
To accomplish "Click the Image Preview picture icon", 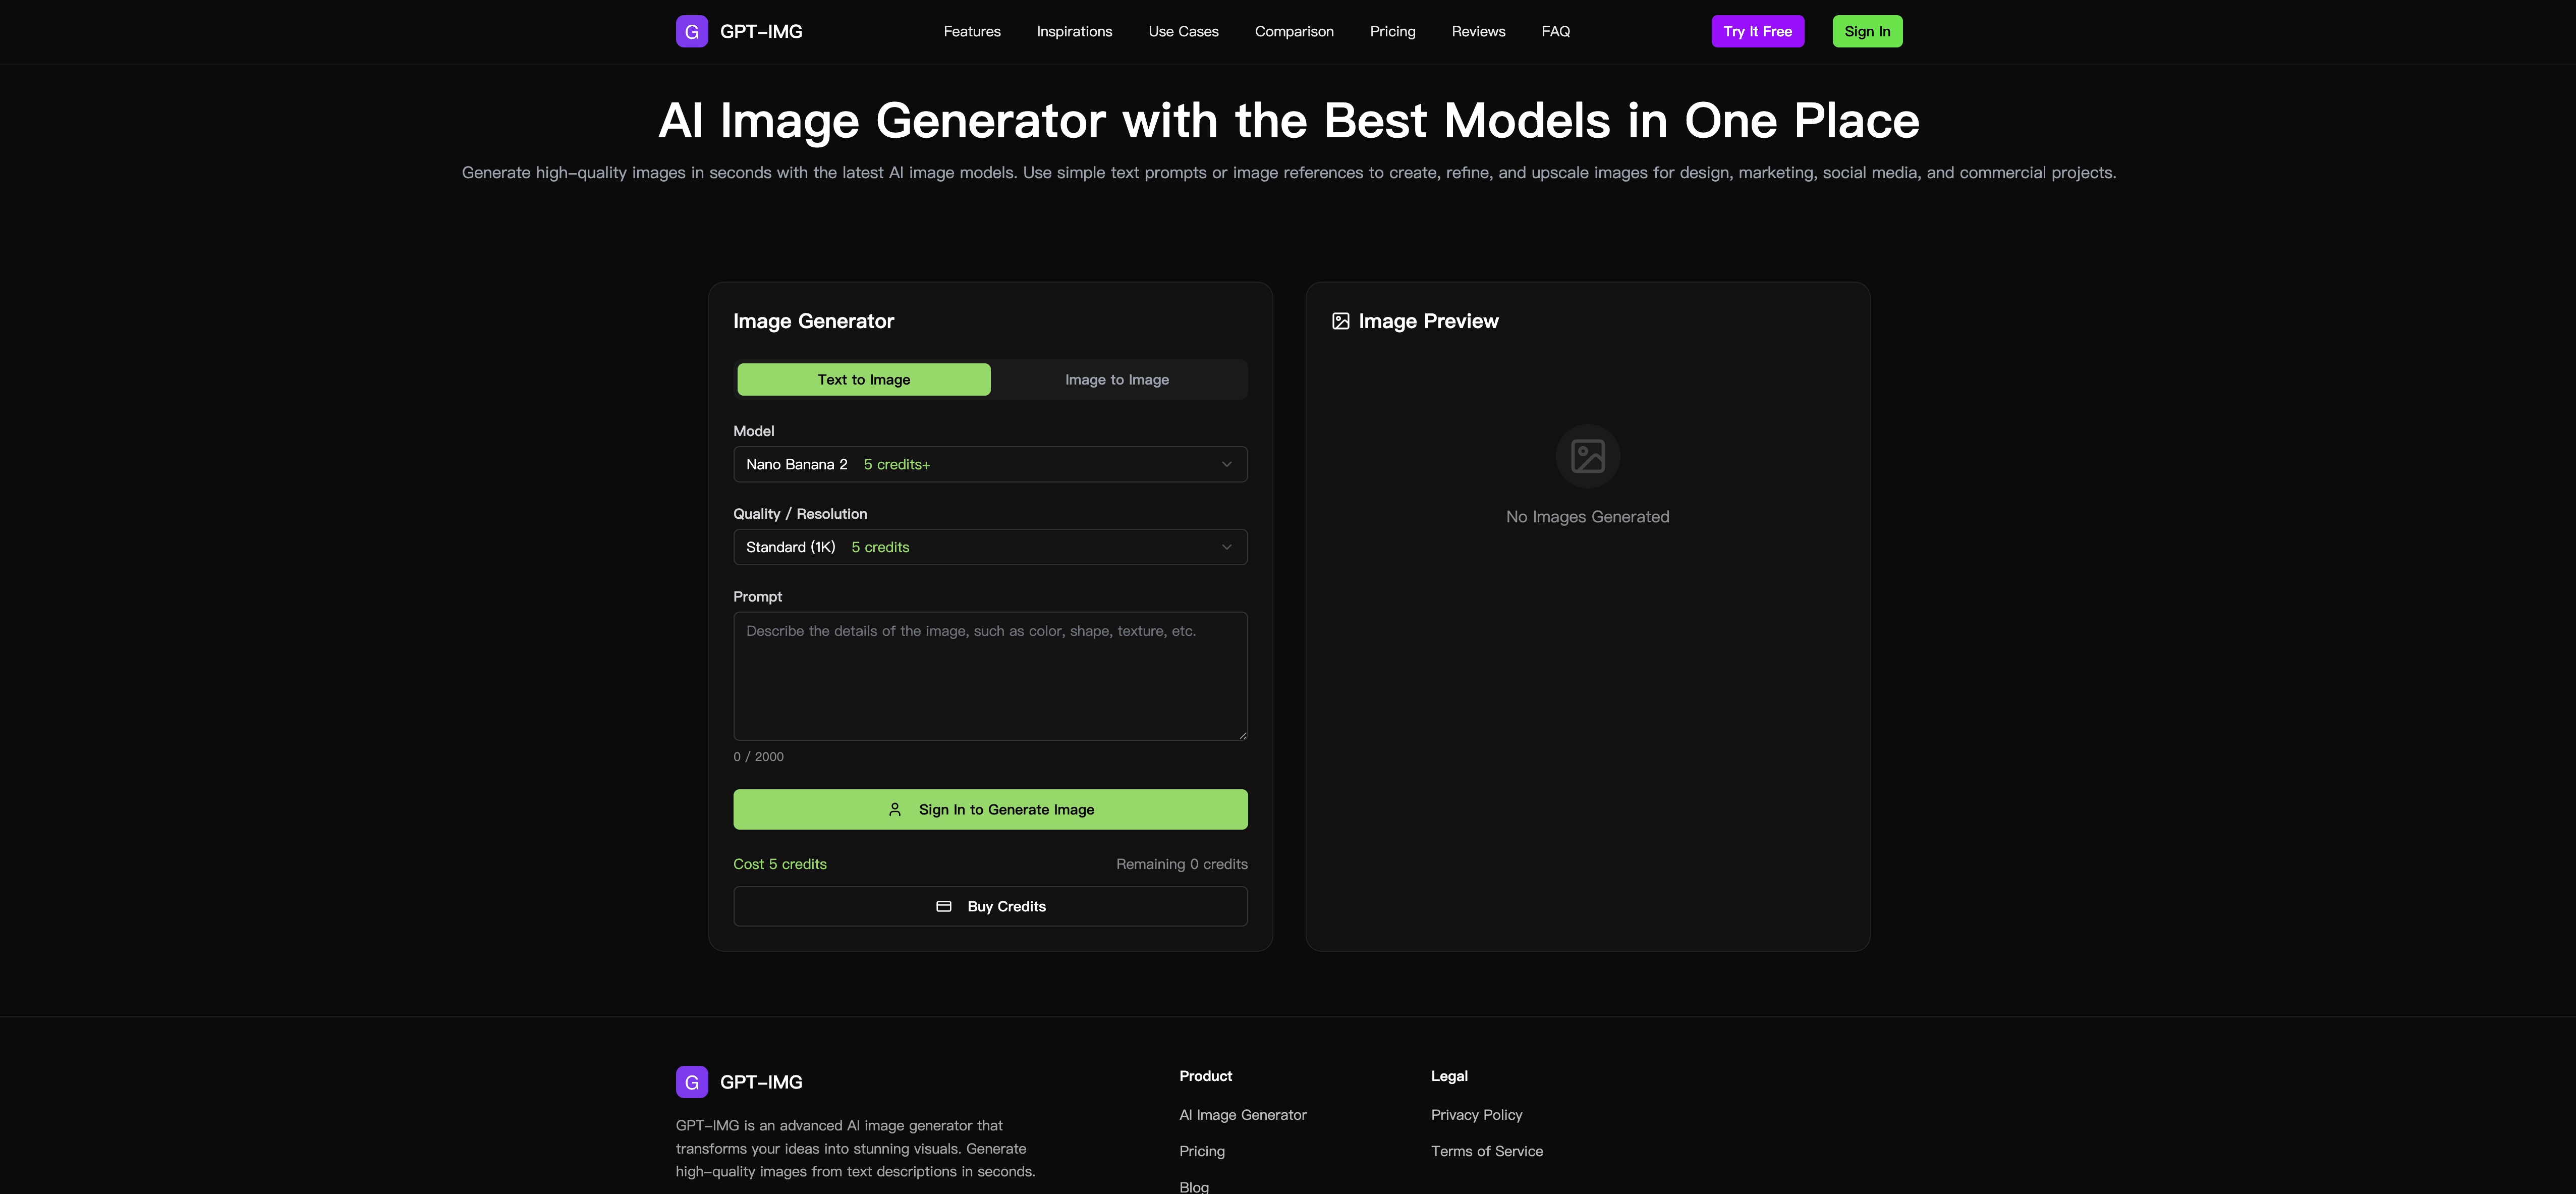I will point(1340,321).
